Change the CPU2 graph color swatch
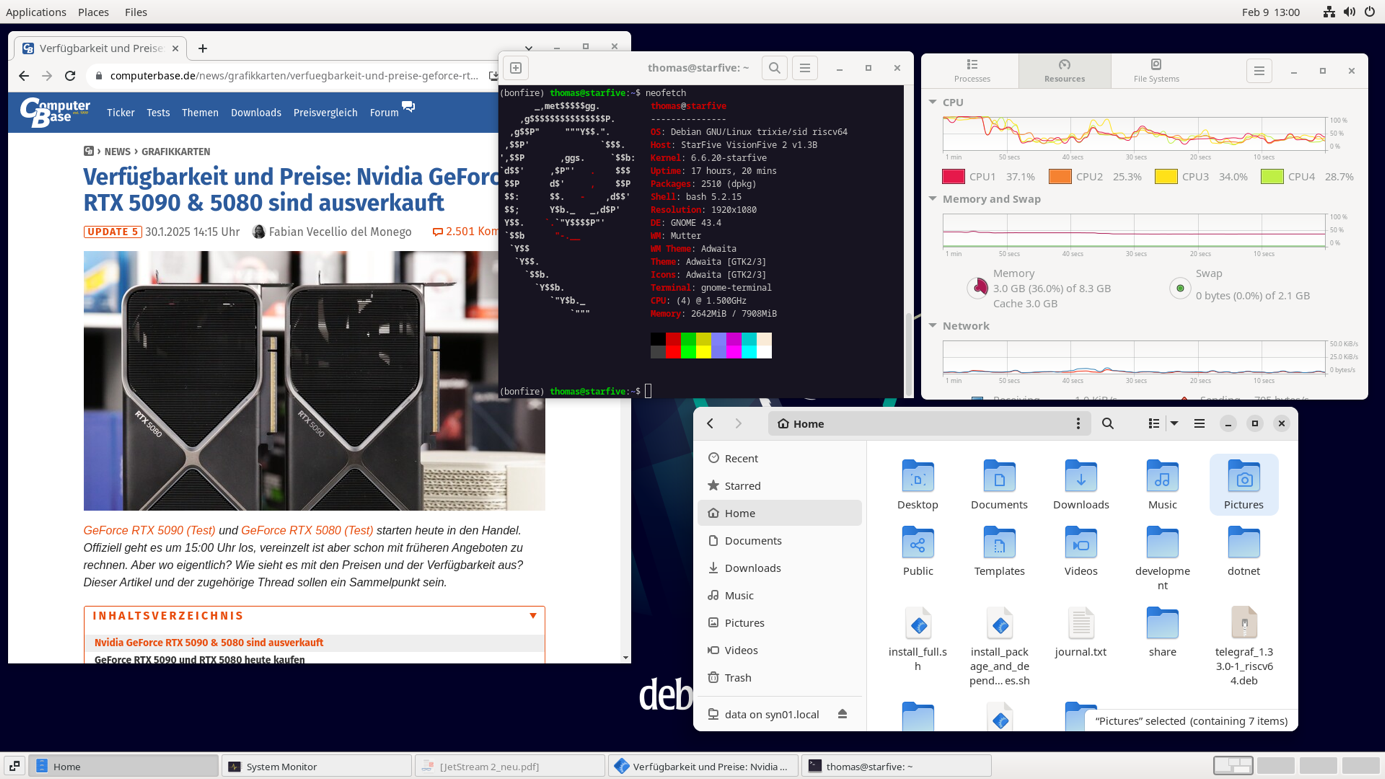 click(x=1060, y=176)
